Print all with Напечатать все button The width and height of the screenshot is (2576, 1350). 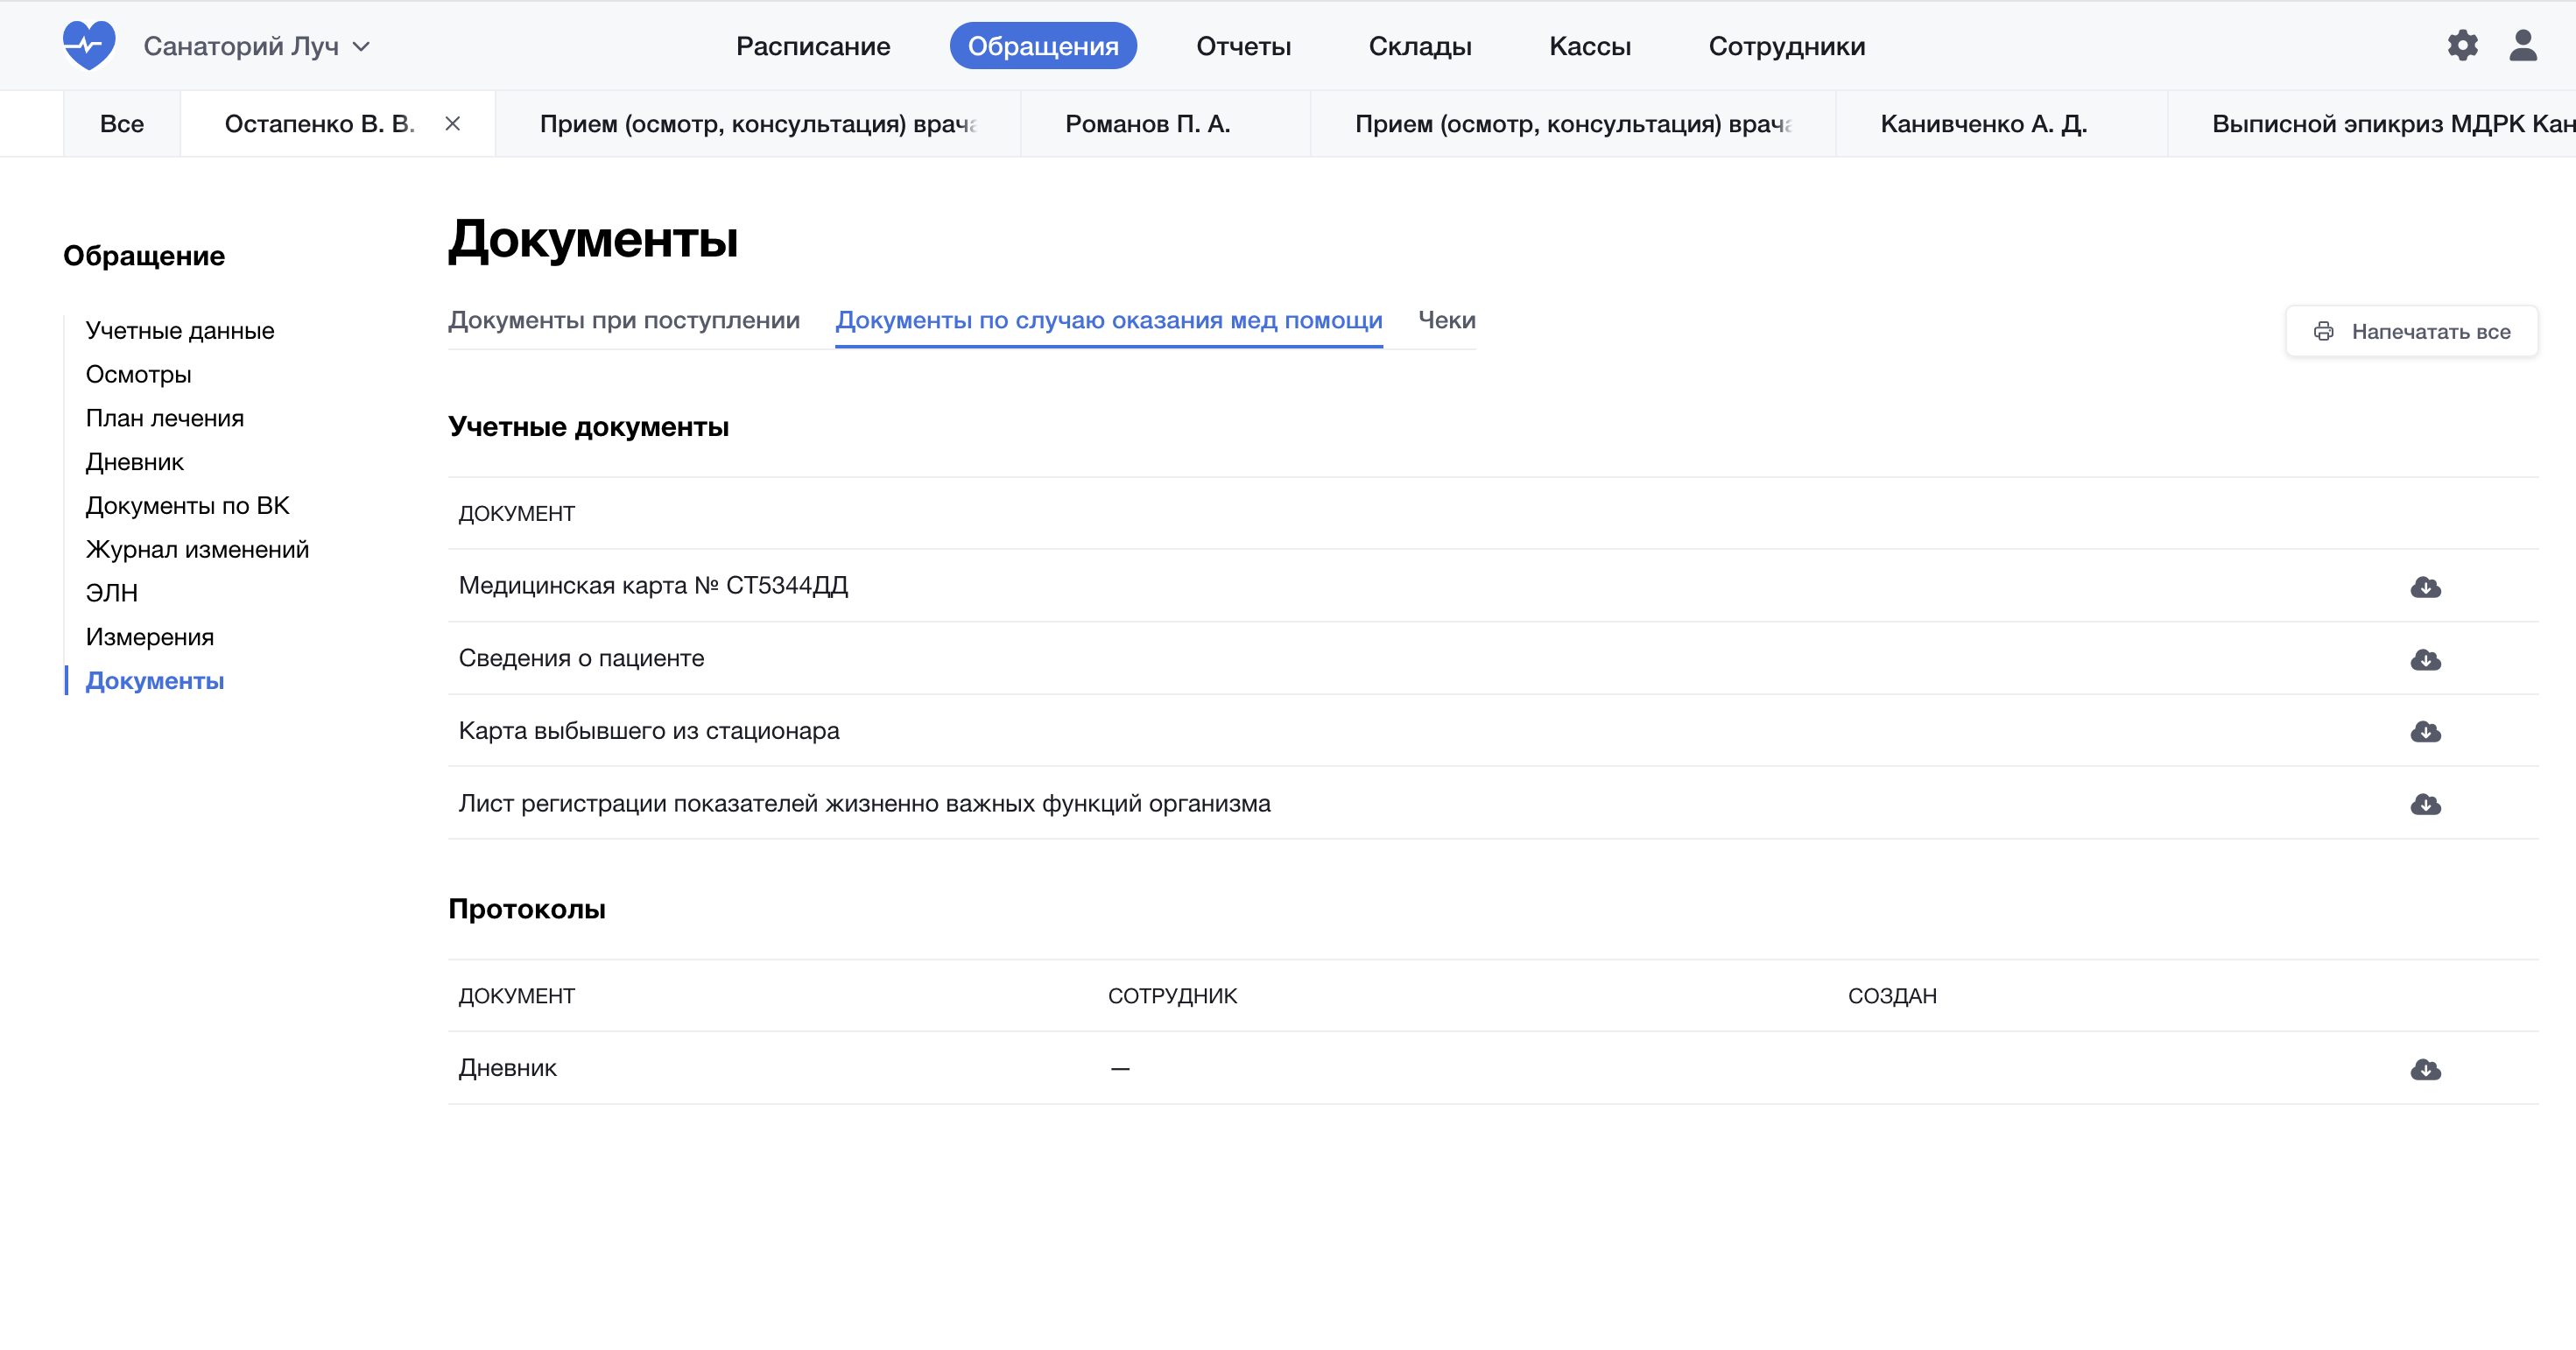click(2411, 332)
